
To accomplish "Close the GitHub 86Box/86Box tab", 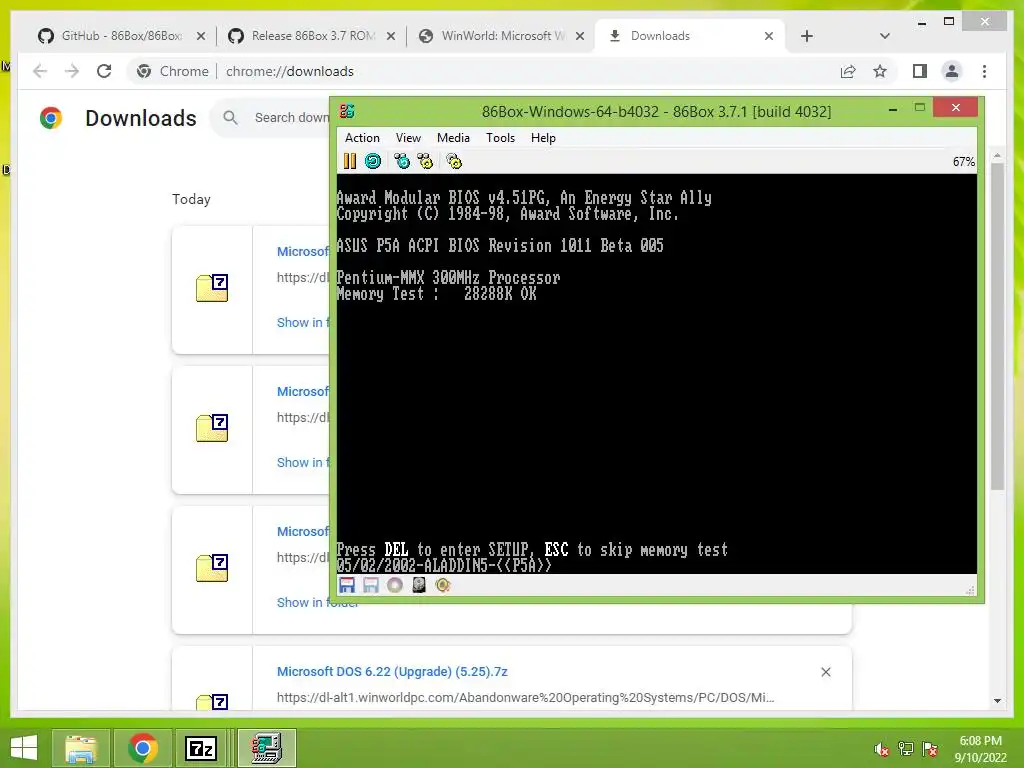I will [x=201, y=36].
